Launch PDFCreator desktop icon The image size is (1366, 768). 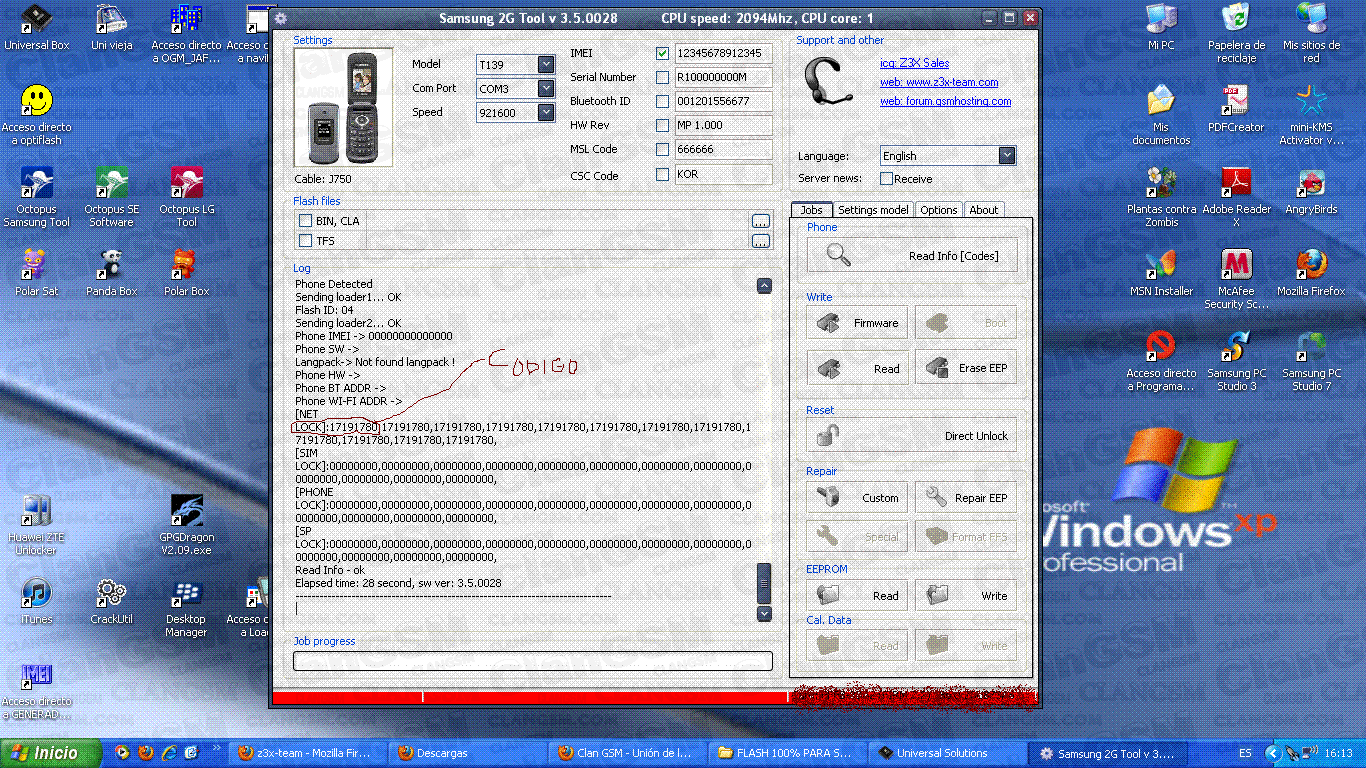point(1236,109)
